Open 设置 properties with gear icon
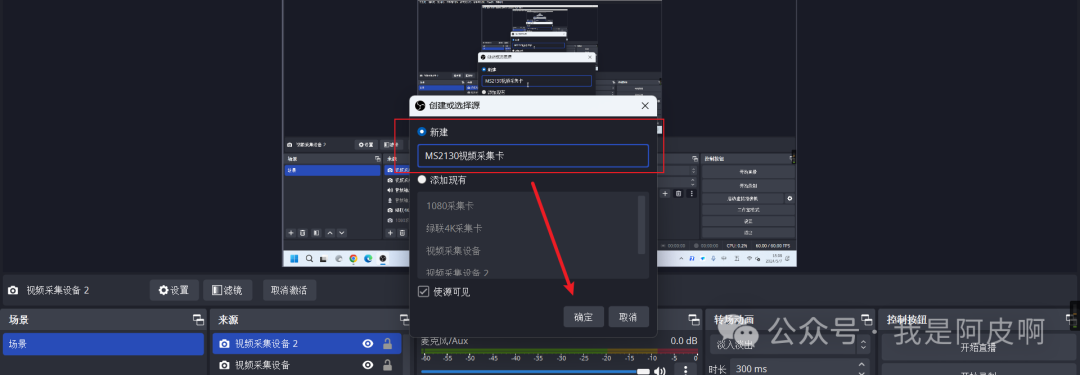This screenshot has height=375, width=1080. 174,290
